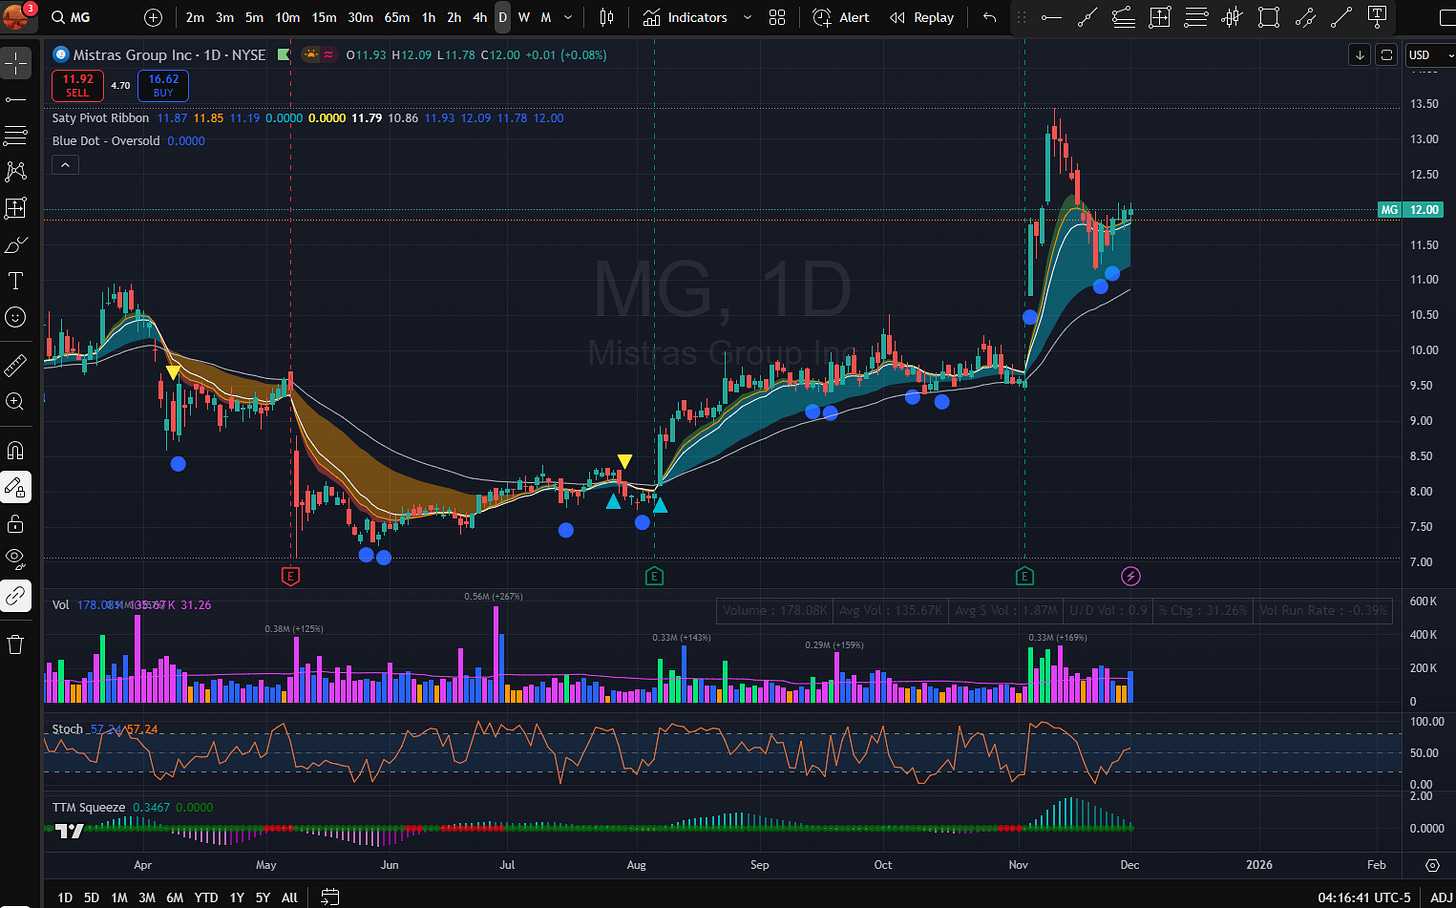Select the 15m interval
Image resolution: width=1456 pixels, height=908 pixels.
pos(324,17)
